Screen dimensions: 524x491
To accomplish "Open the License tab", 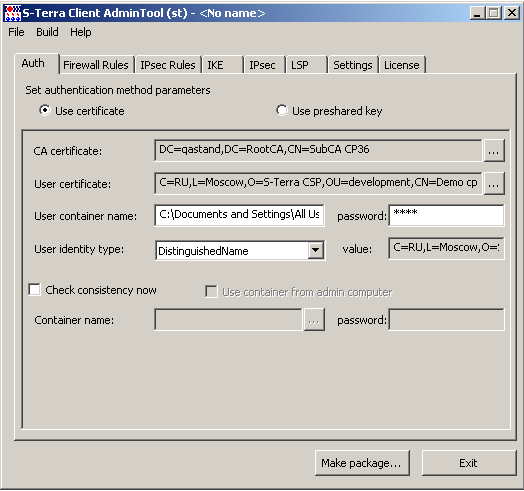I will pos(402,65).
